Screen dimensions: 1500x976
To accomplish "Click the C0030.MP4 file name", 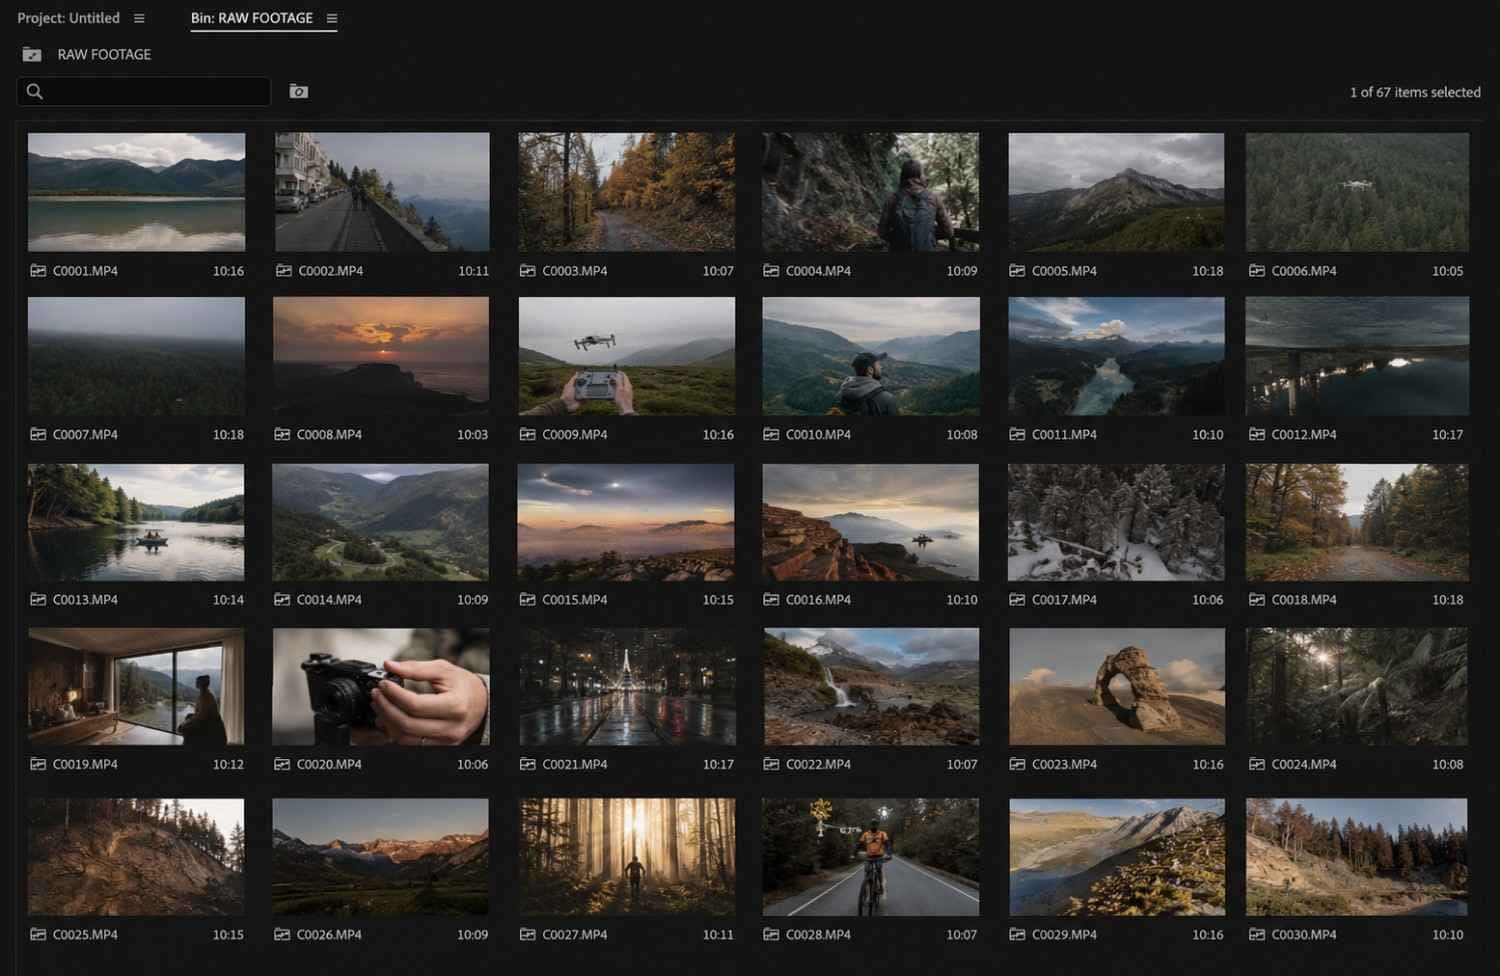I will pos(1304,935).
